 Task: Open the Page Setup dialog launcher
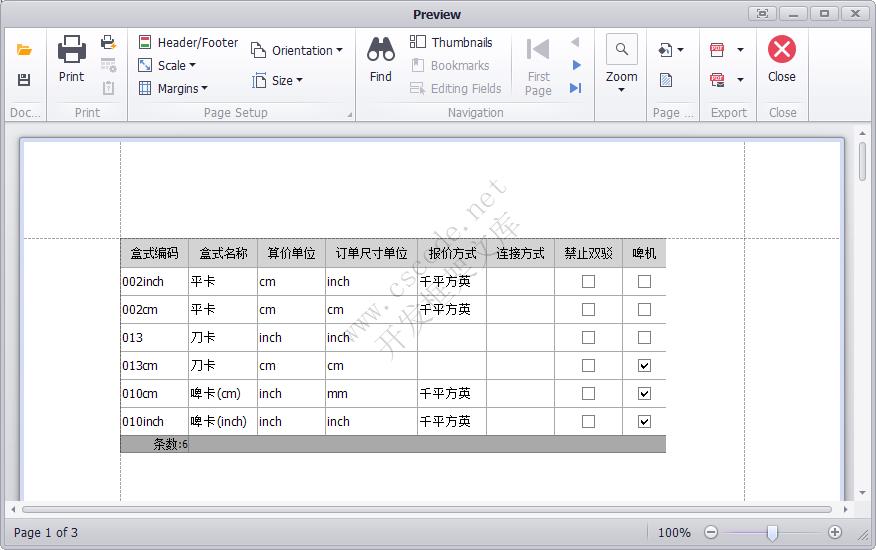350,115
